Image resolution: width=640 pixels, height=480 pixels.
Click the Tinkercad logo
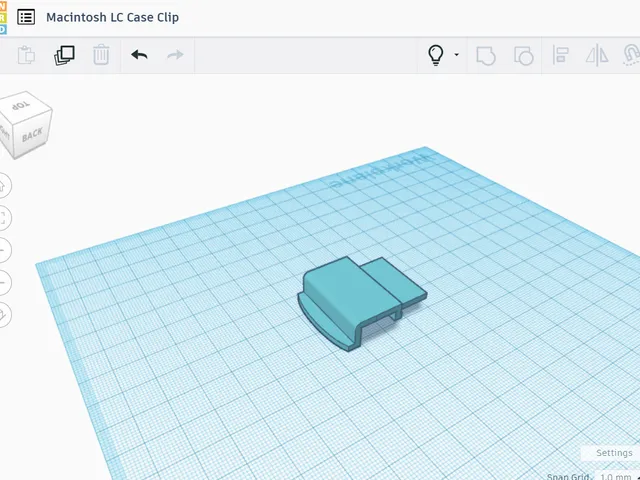[3, 17]
